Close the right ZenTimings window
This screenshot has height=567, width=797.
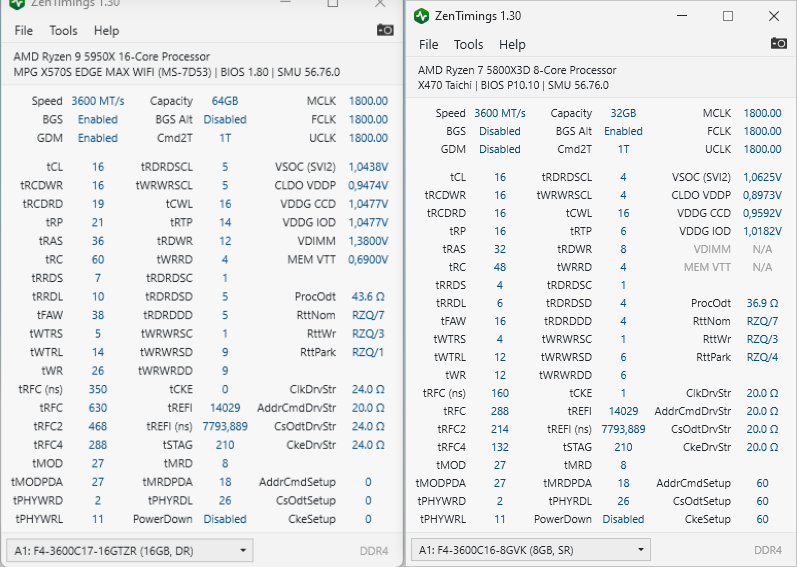[x=774, y=16]
